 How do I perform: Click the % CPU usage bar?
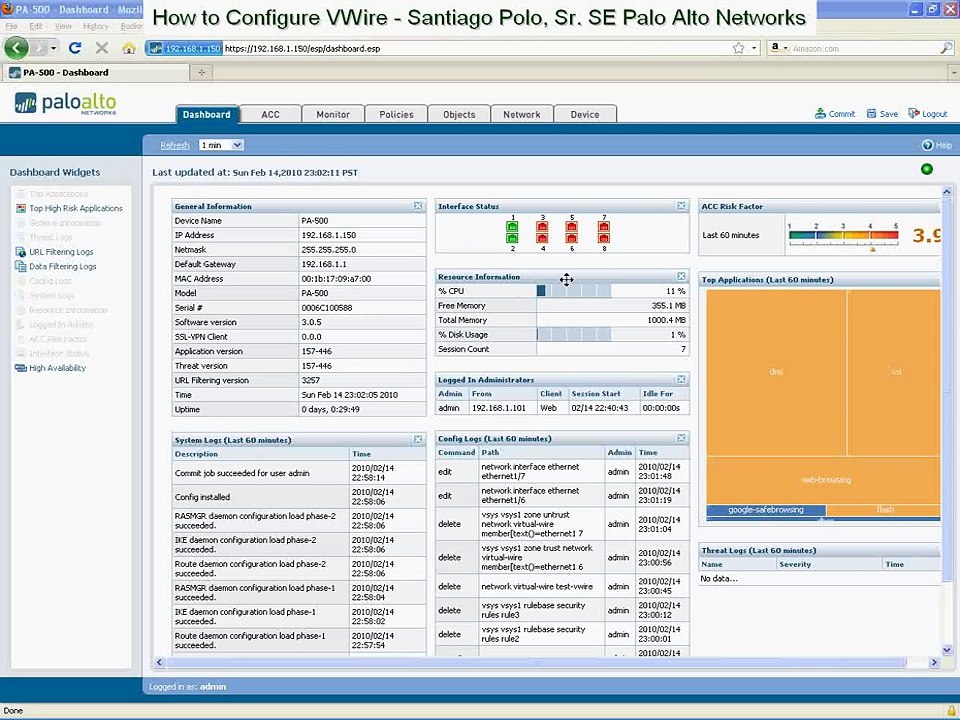pos(574,291)
